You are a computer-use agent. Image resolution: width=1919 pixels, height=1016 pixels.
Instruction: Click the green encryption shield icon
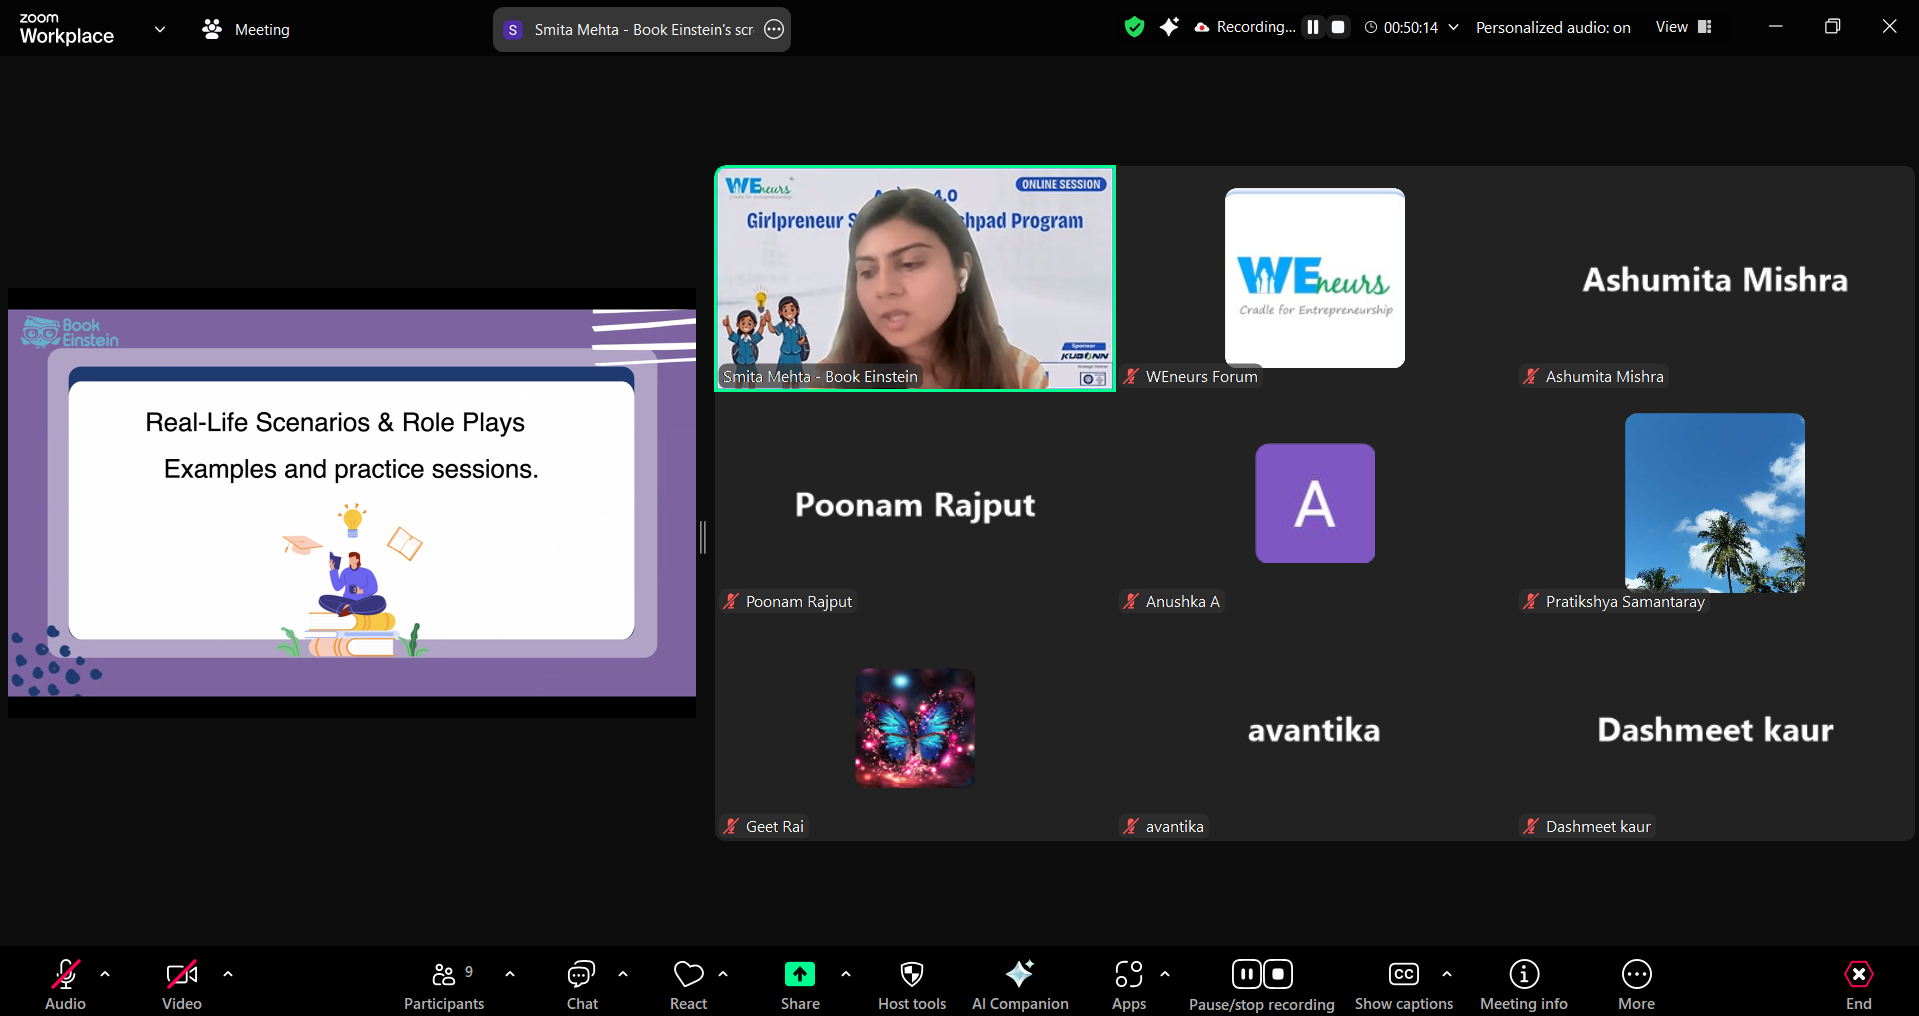click(1134, 27)
